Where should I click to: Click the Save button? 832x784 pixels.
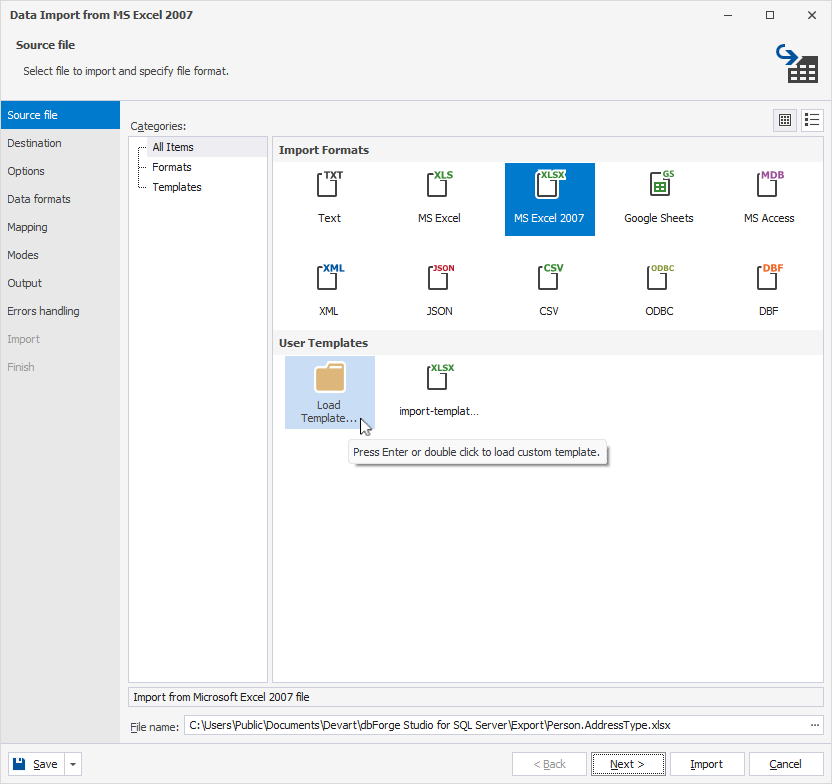36,764
